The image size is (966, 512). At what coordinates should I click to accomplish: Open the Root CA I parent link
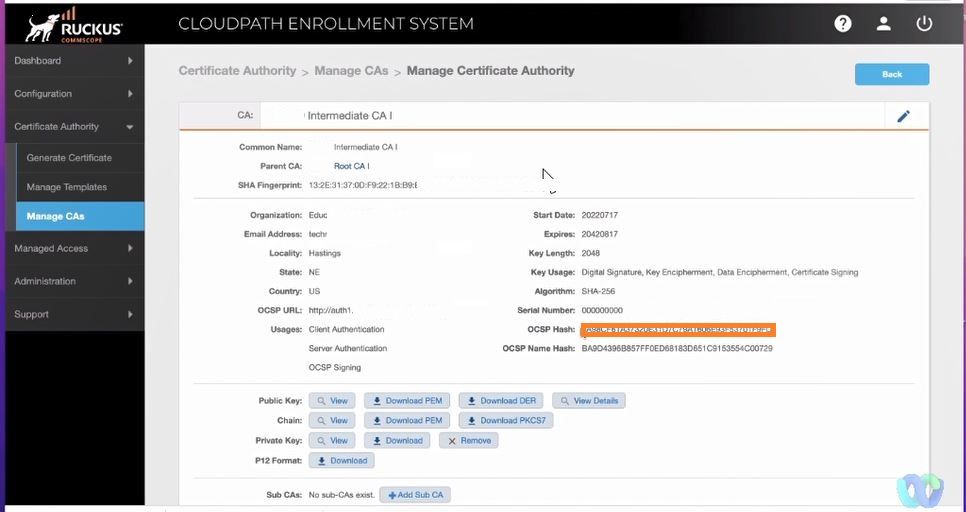tap(351, 166)
